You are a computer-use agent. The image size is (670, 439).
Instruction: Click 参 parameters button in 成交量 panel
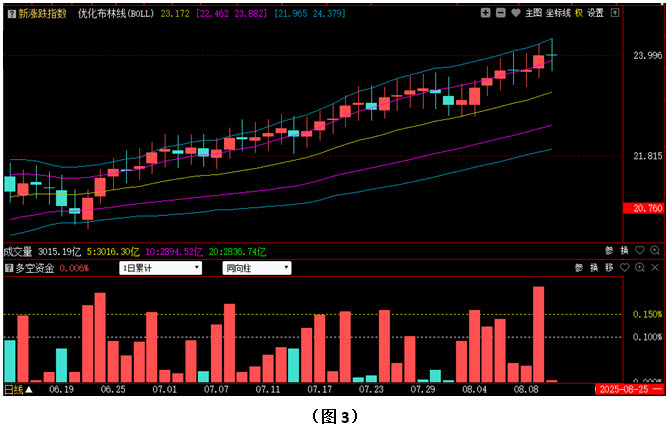[609, 251]
